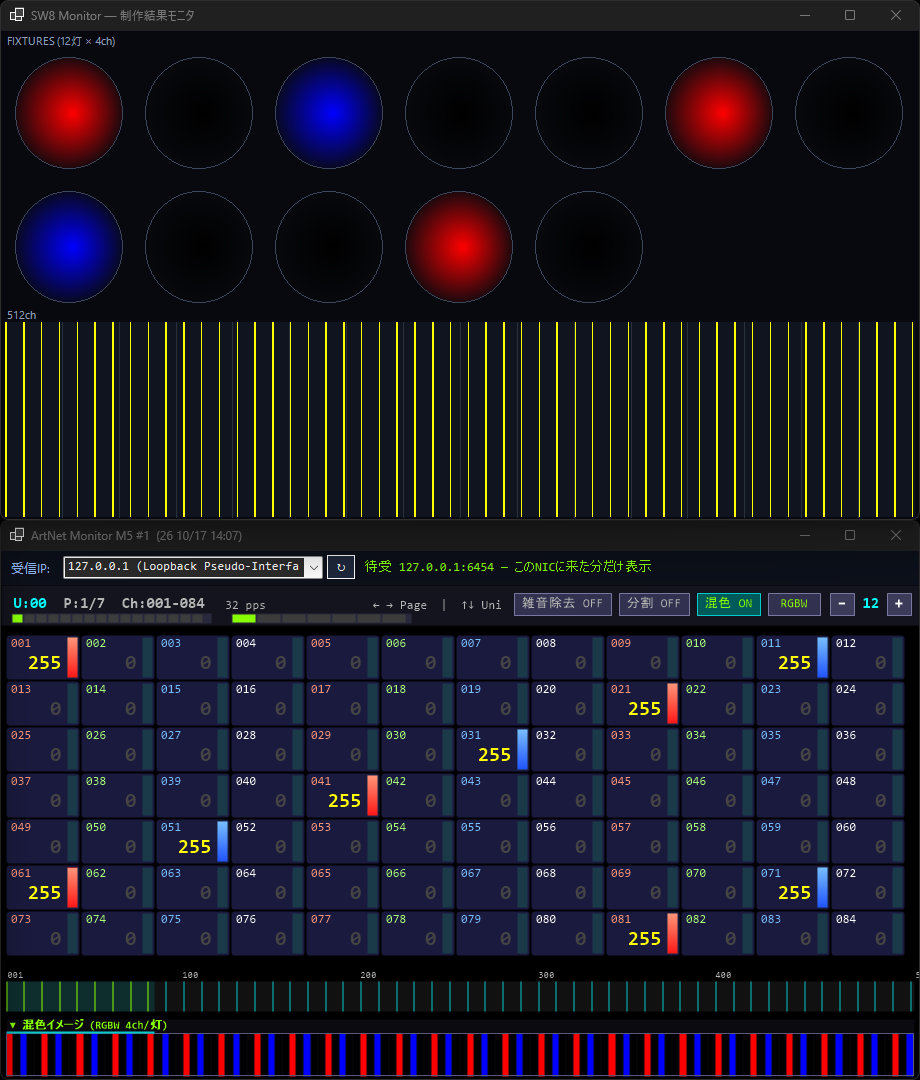920x1080 pixels.
Task: Click channel 041 cell showing 255
Action: pos(342,795)
